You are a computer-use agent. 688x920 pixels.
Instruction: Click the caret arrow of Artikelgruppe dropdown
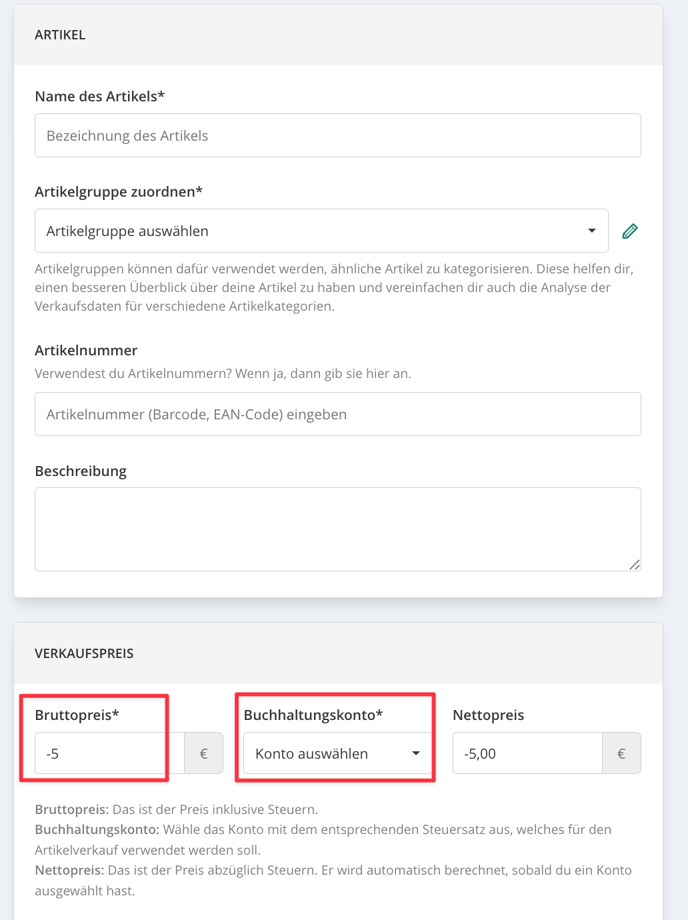click(592, 231)
